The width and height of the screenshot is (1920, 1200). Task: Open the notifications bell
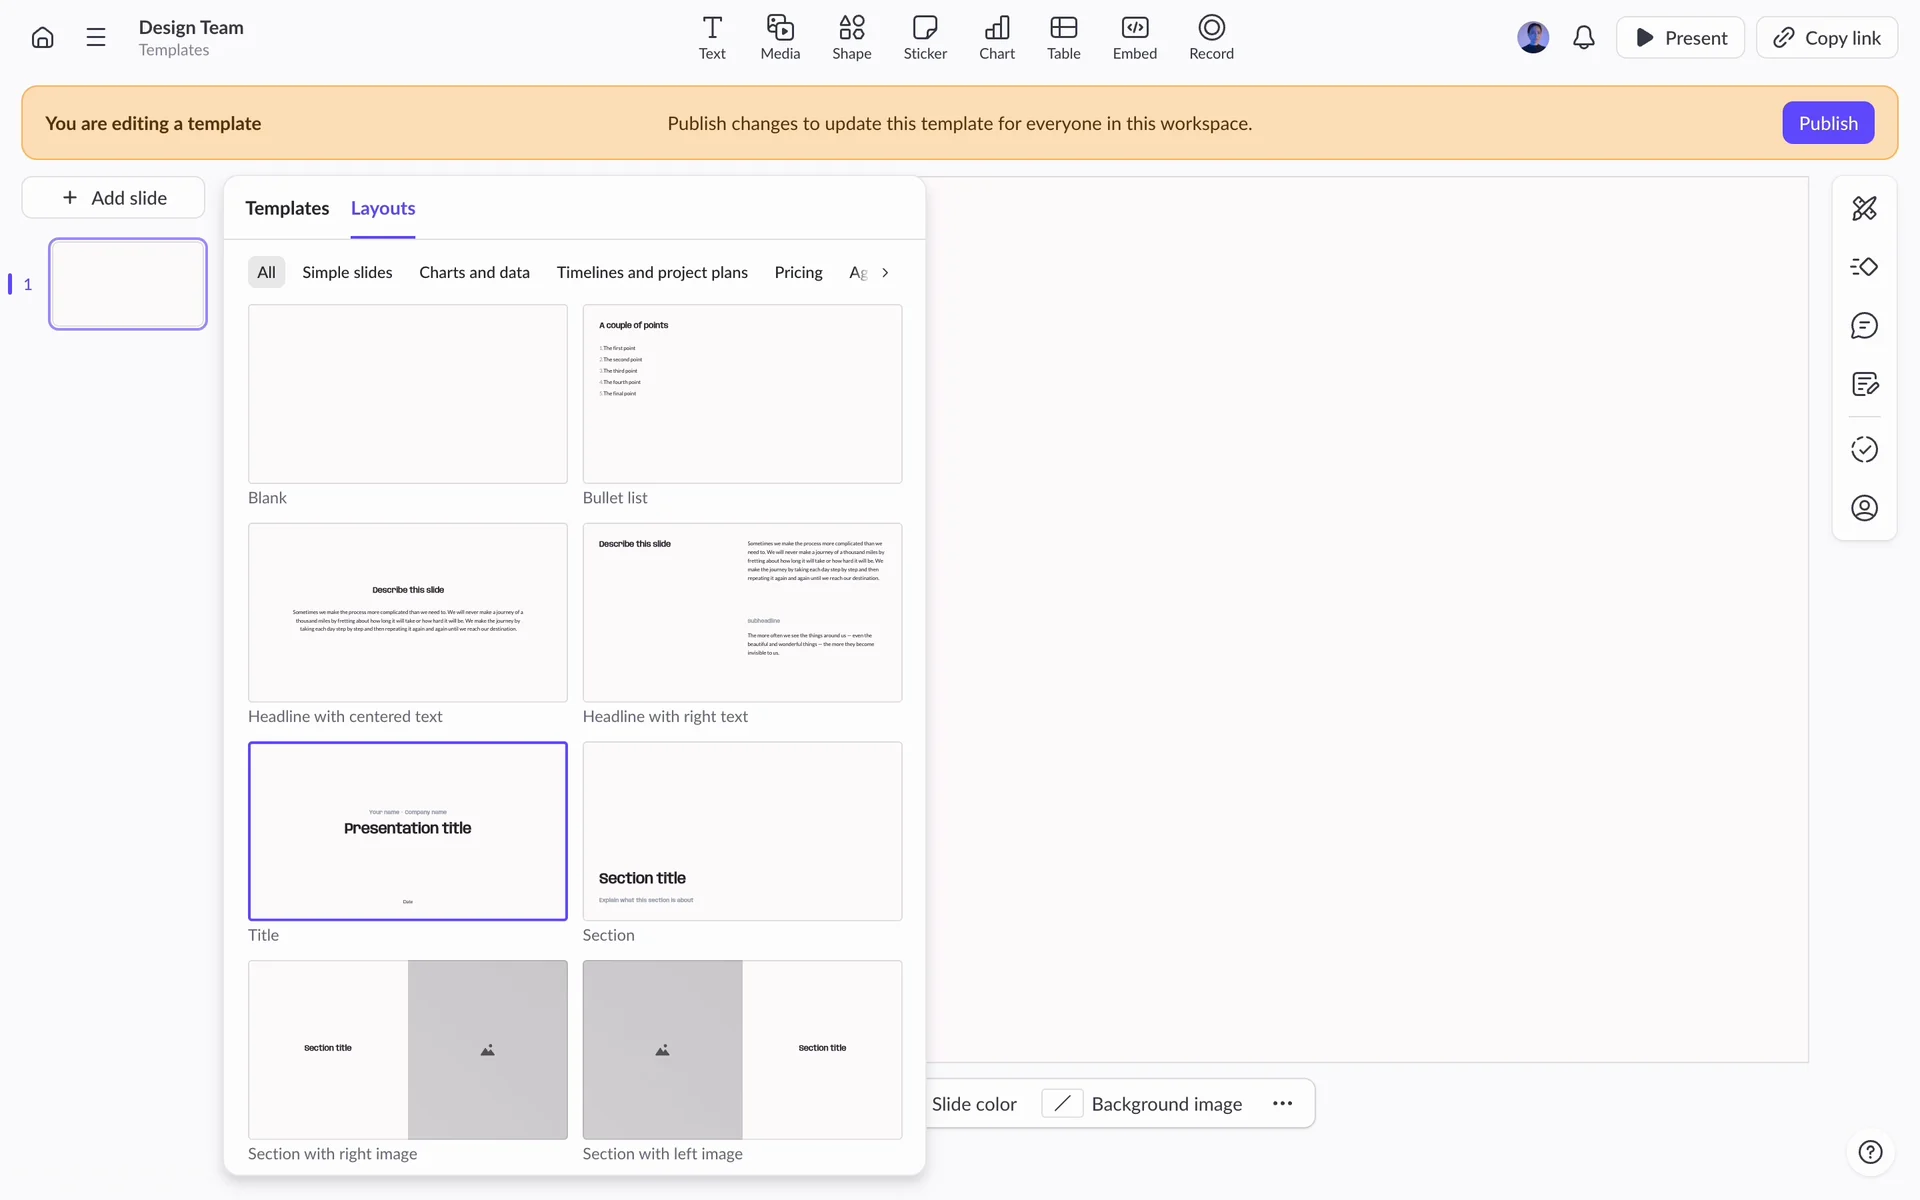click(1583, 38)
